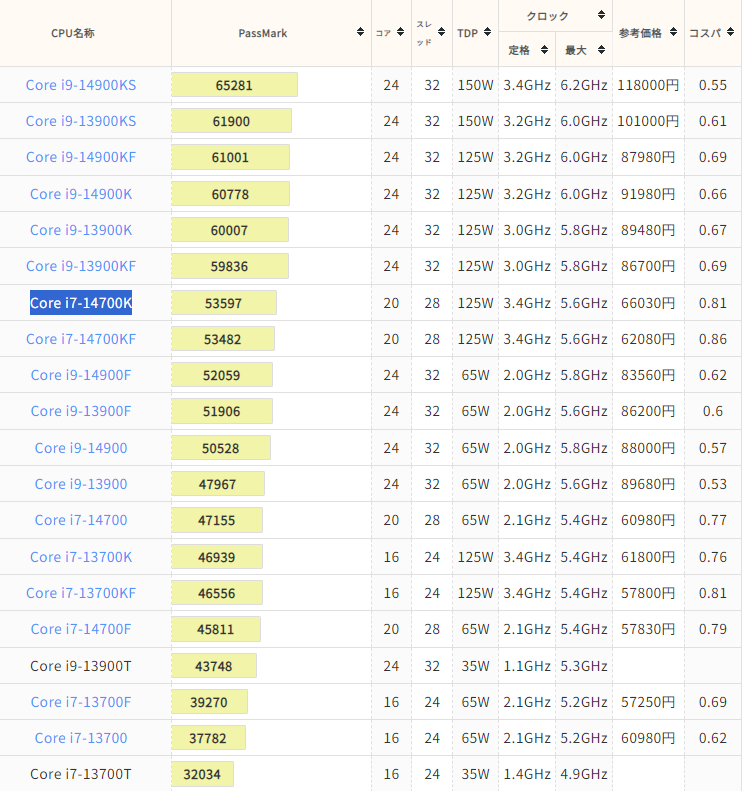Sort by スレッド column arrows
The height and width of the screenshot is (791, 743).
441,32
